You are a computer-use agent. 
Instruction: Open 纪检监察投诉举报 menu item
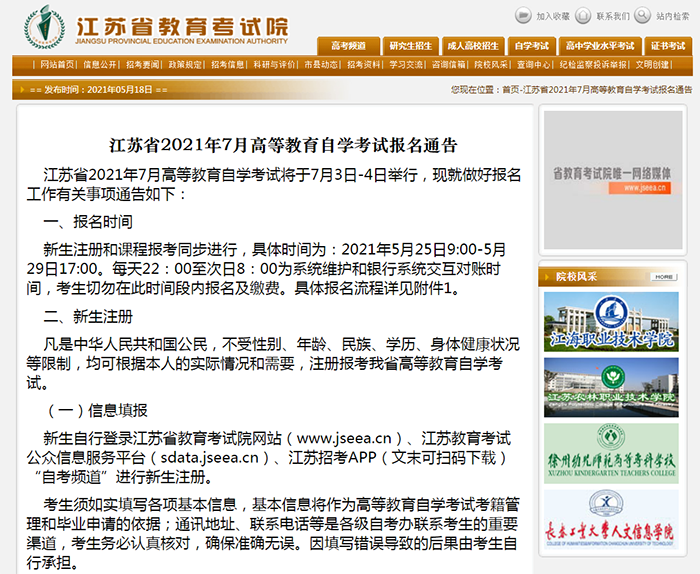click(593, 65)
